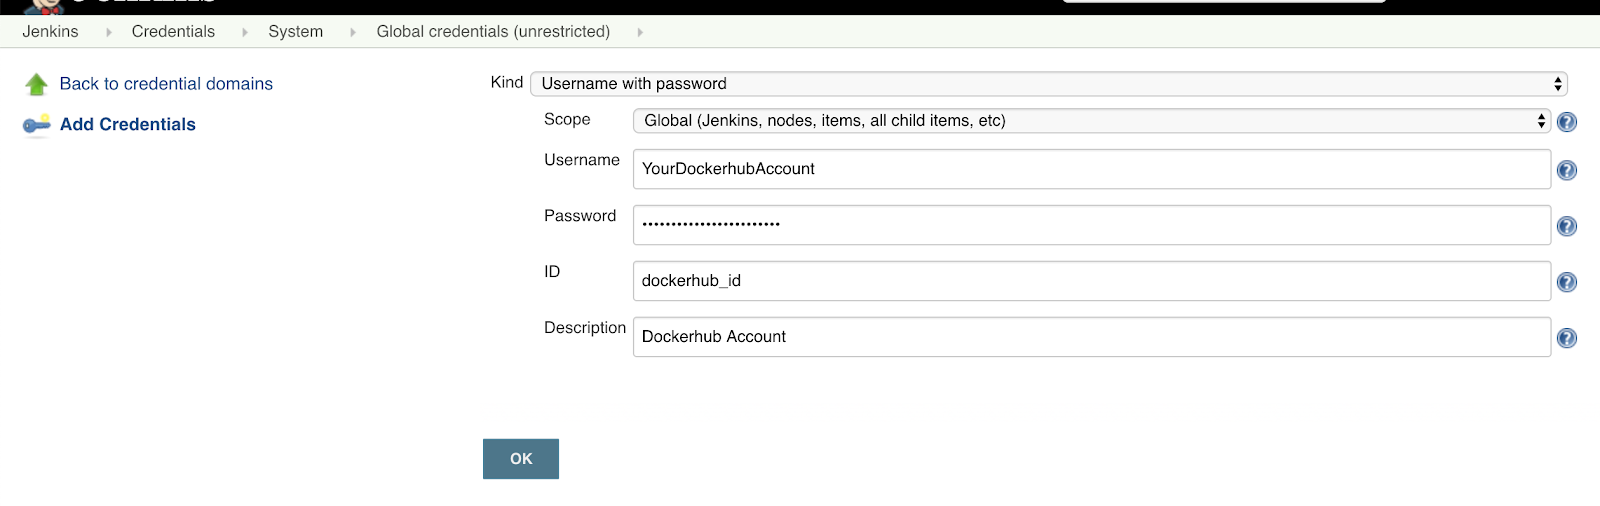Open the Scope dropdown
Image resolution: width=1600 pixels, height=506 pixels.
point(1091,121)
